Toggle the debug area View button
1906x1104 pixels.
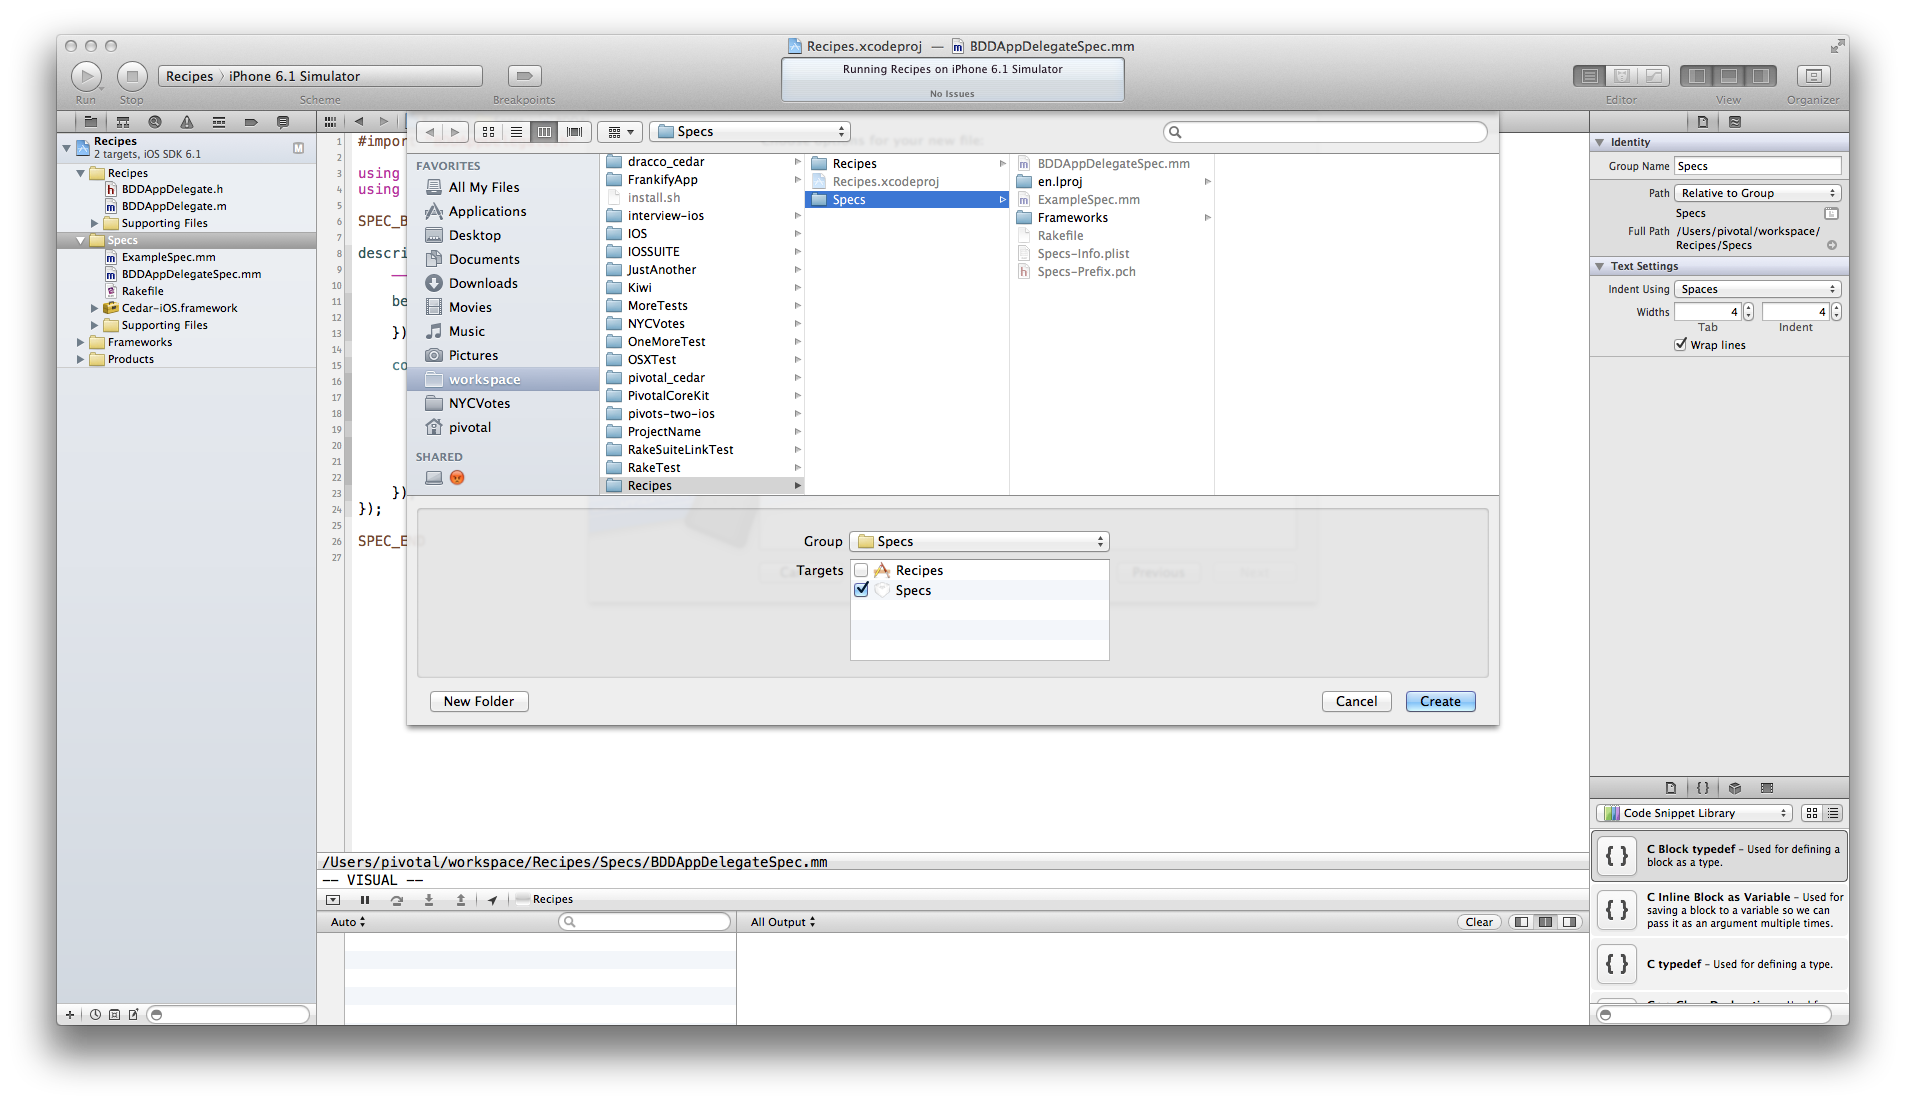[x=1729, y=76]
